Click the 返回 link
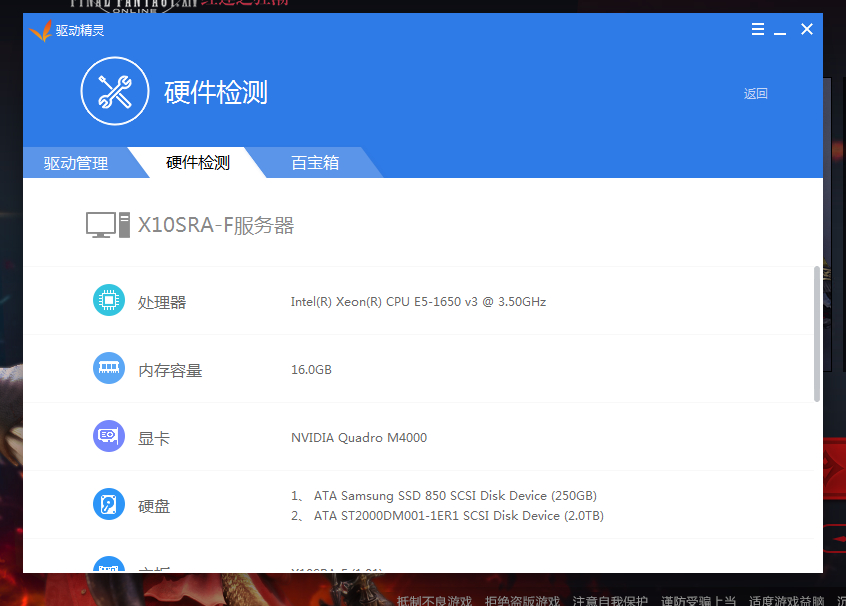846x606 pixels. click(755, 93)
